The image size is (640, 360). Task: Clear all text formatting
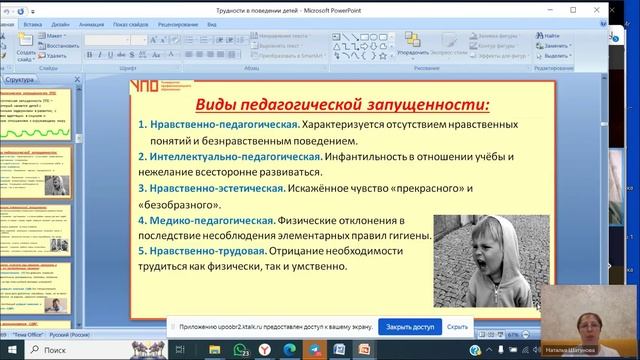[x=175, y=40]
